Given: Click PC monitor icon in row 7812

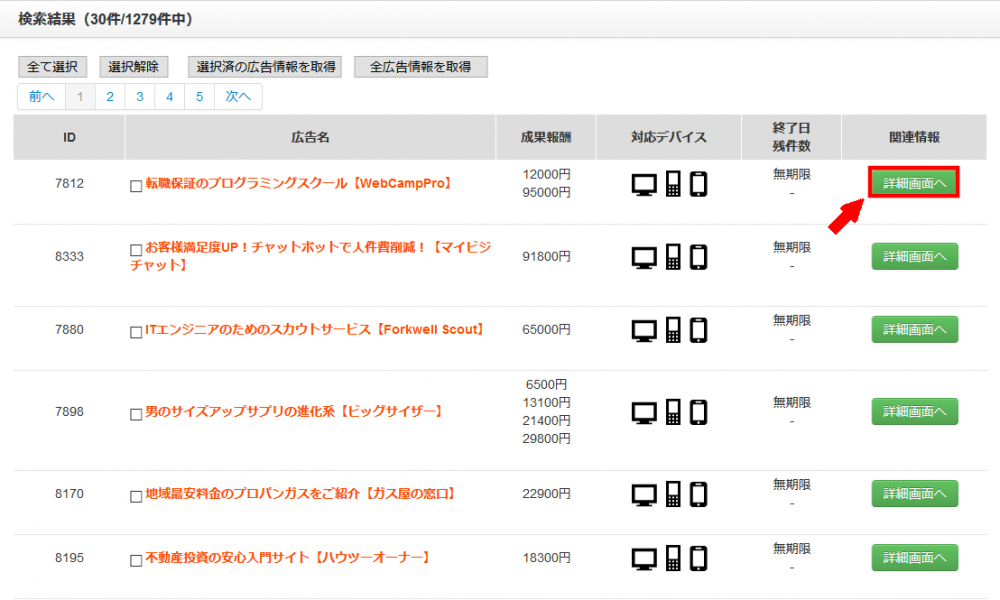Looking at the screenshot, I should point(644,185).
